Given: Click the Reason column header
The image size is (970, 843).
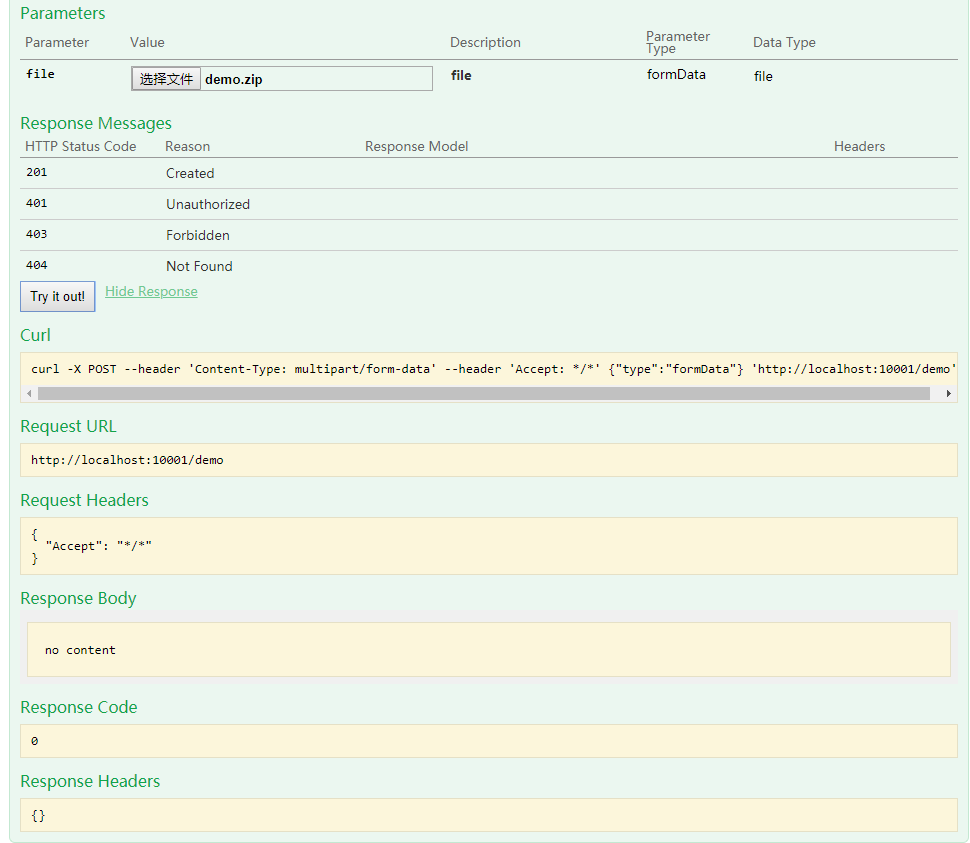Looking at the screenshot, I should point(187,146).
